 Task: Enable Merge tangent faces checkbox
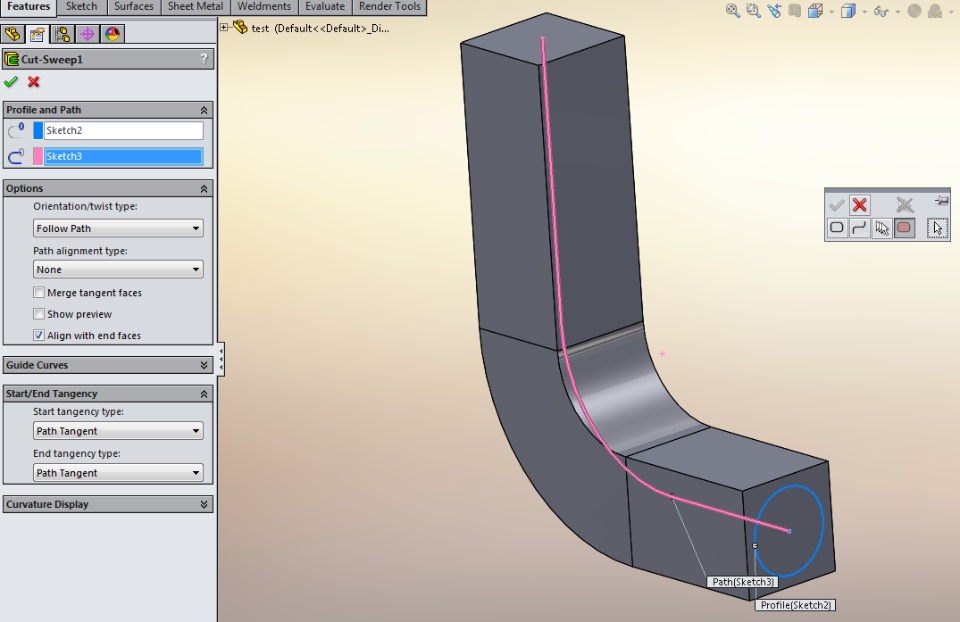(x=39, y=293)
